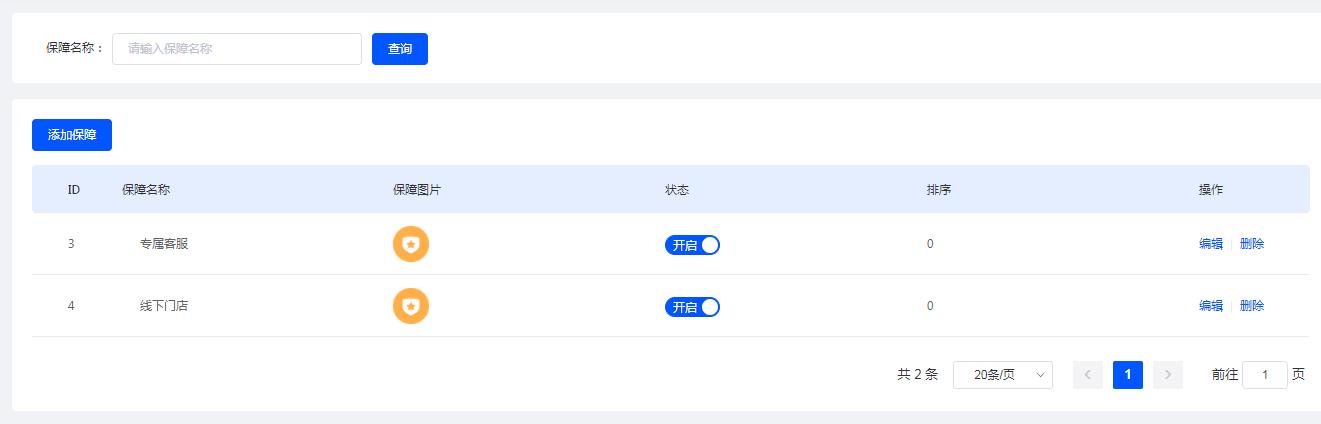This screenshot has width=1321, height=424.
Task: Click the 查询 search button
Action: (400, 49)
